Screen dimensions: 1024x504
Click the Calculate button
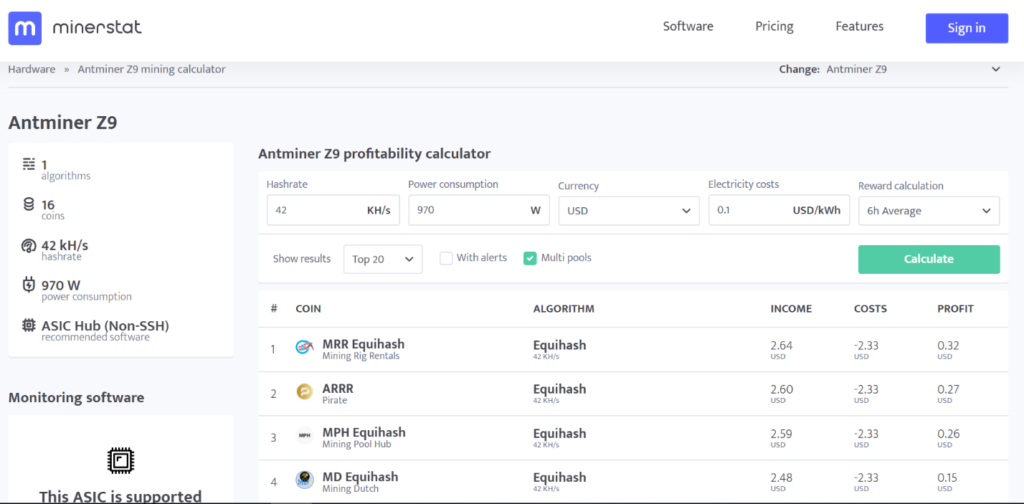[x=929, y=259]
